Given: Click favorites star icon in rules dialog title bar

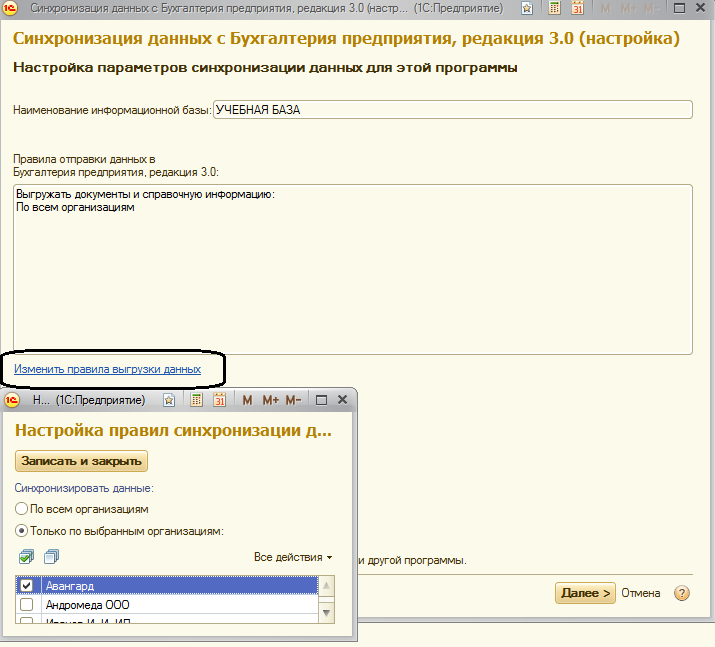Looking at the screenshot, I should 169,400.
